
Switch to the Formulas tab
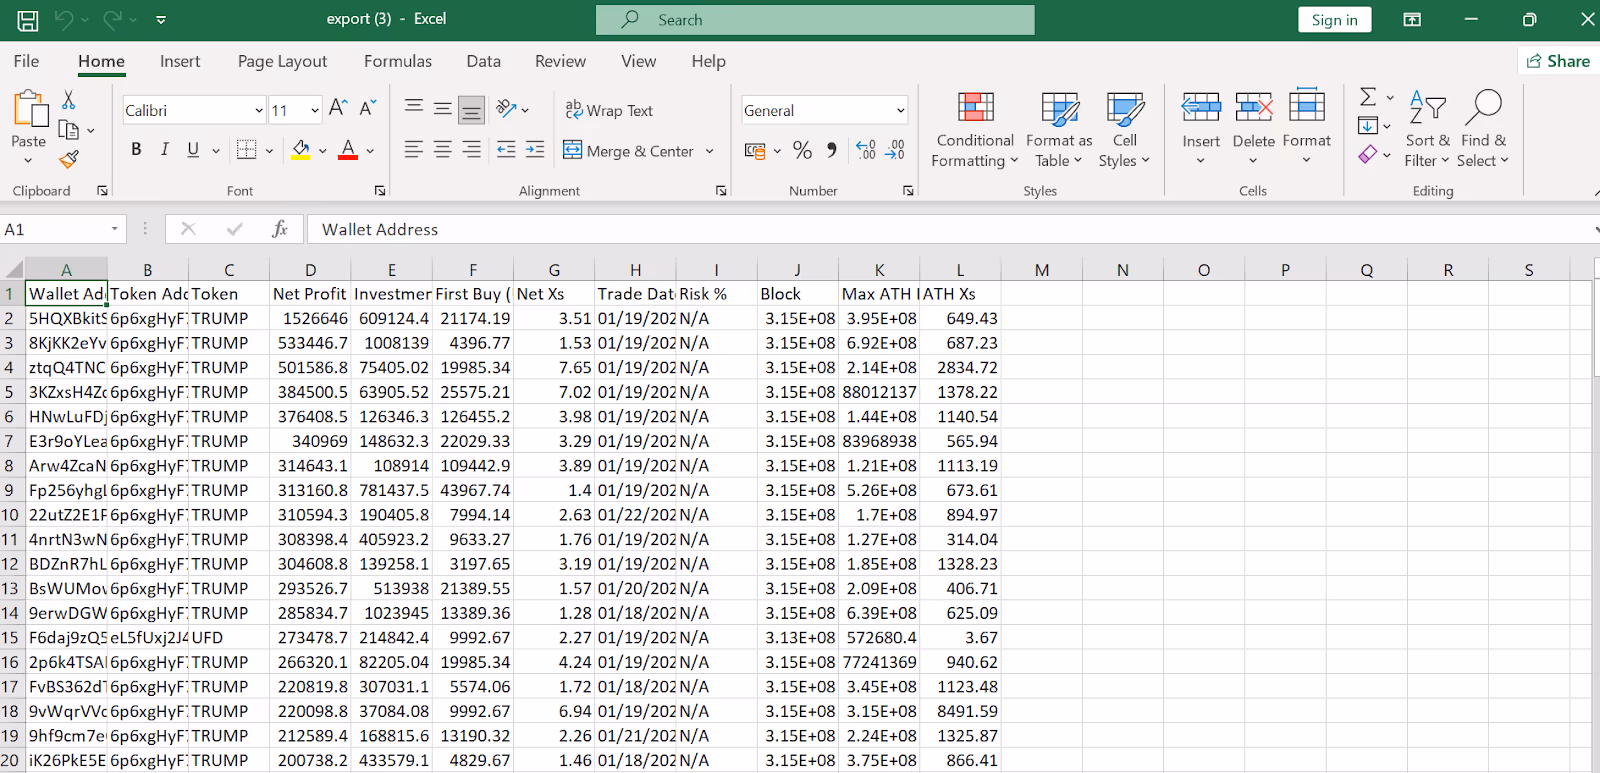(398, 61)
